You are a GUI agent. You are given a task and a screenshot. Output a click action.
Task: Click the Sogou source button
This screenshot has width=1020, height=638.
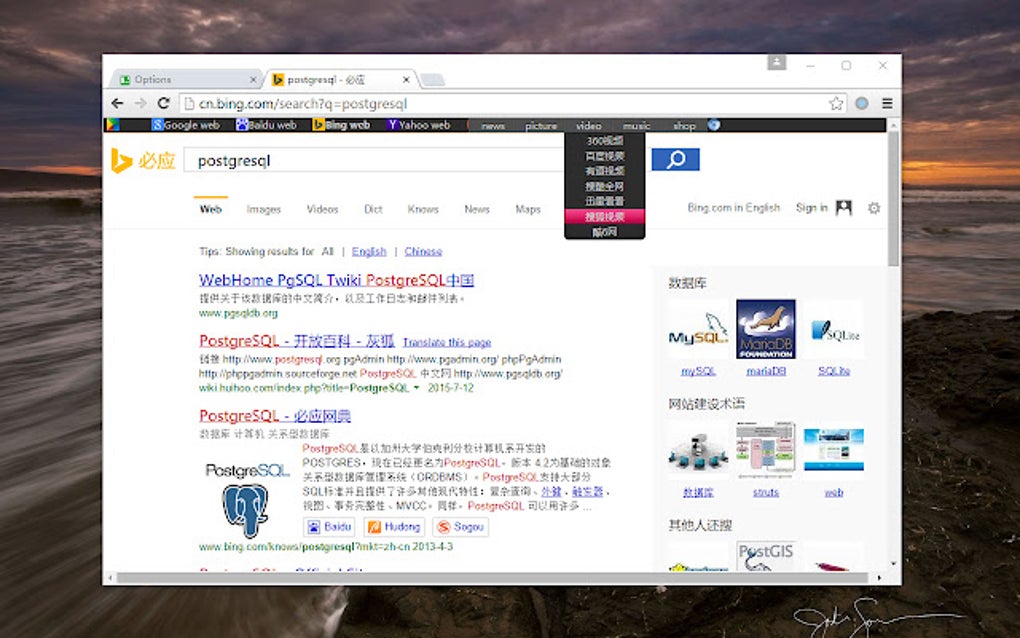click(x=461, y=527)
